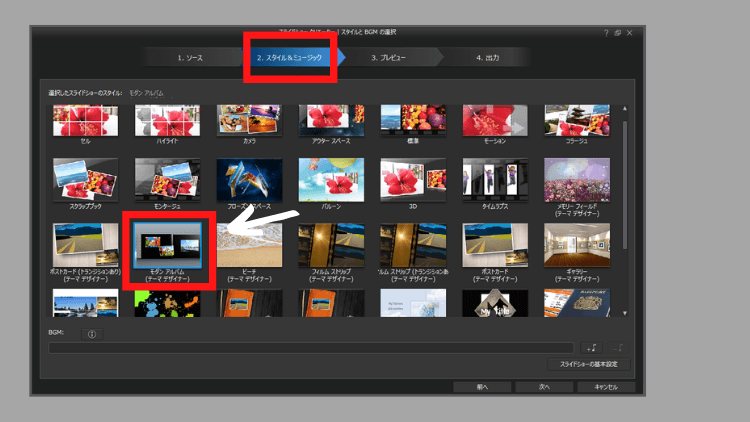Click the BGM info icon
The width and height of the screenshot is (750, 422).
92,333
